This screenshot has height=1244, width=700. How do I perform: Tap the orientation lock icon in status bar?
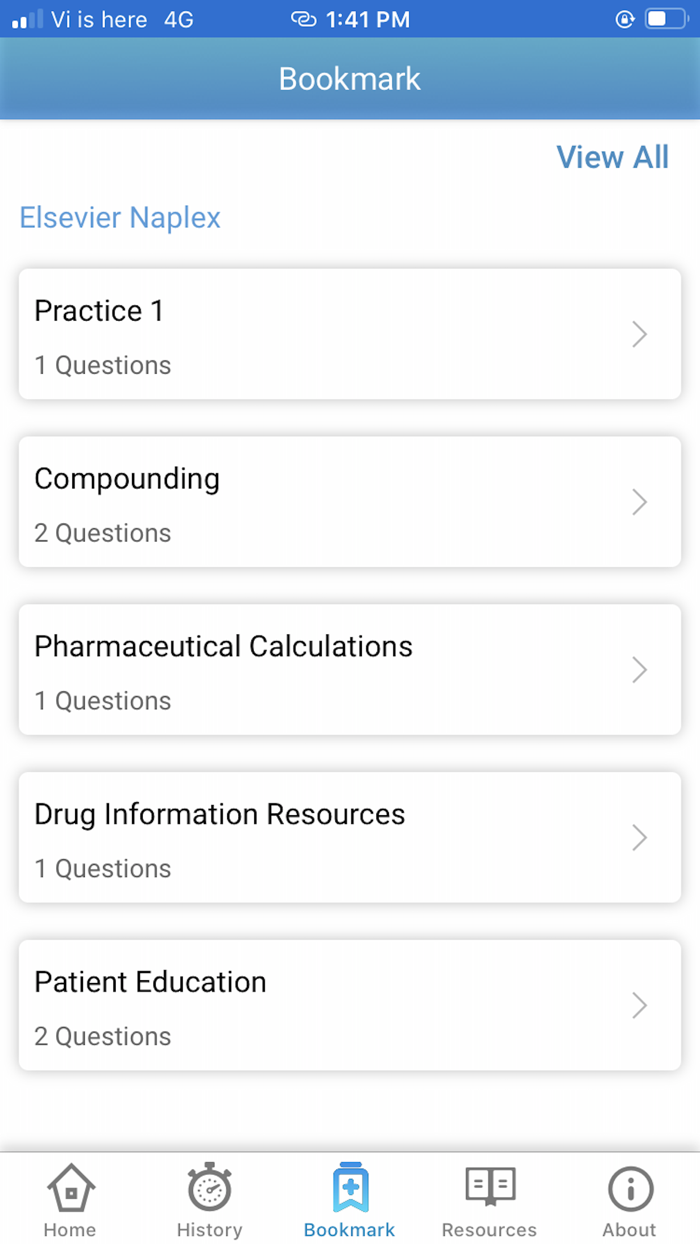(624, 18)
